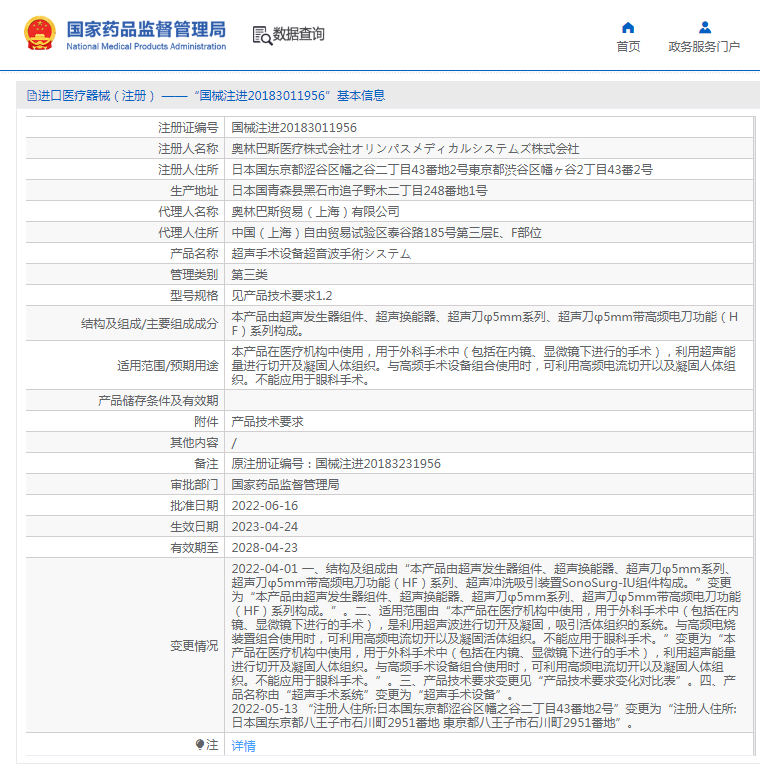
Task: Select agent address 泰谷路185号 value
Action: point(386,233)
